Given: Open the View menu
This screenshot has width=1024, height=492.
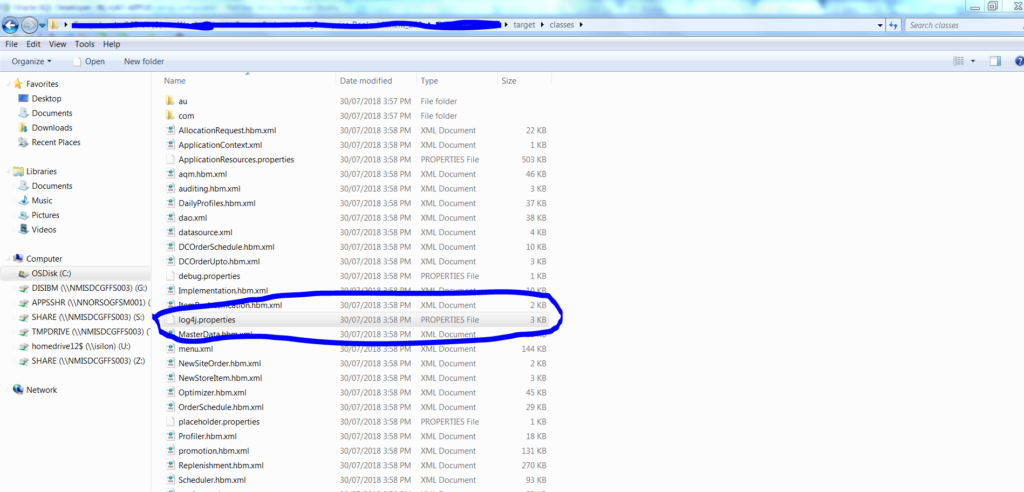Looking at the screenshot, I should 57,44.
